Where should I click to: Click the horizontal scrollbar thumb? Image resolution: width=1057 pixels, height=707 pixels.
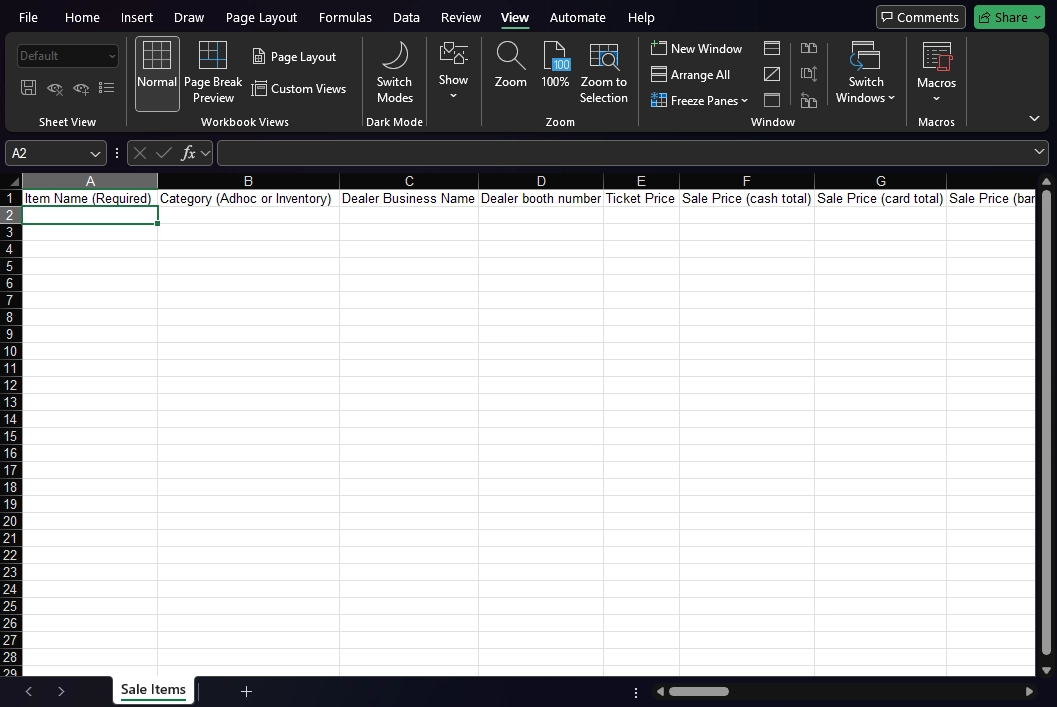tap(698, 691)
